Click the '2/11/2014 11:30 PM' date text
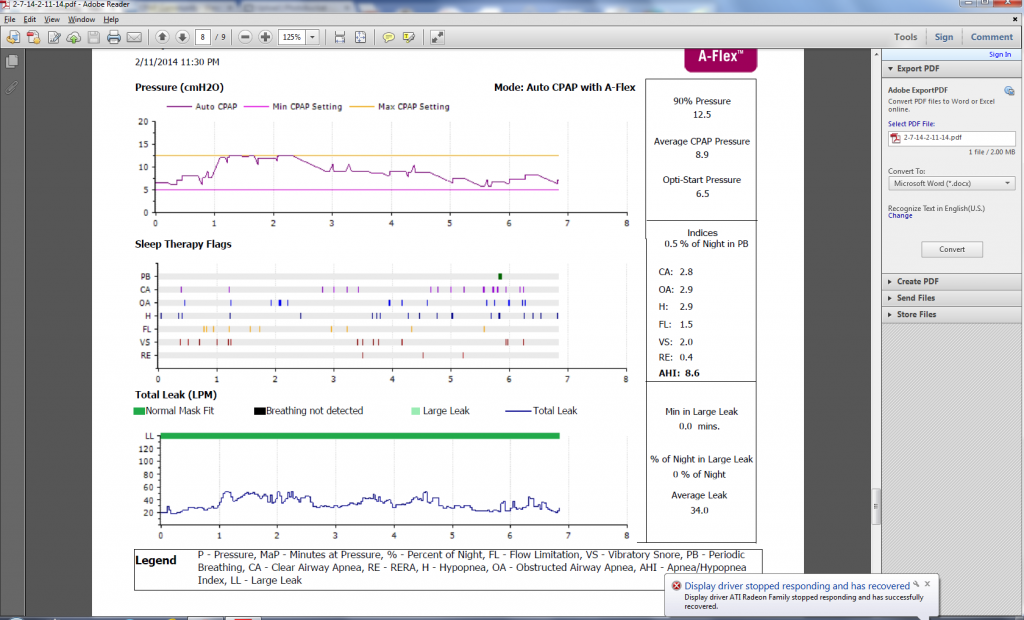Image resolution: width=1024 pixels, height=620 pixels. [x=177, y=62]
